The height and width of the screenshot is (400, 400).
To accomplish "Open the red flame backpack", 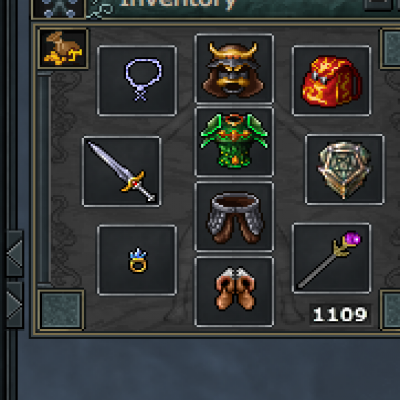I will (331, 81).
